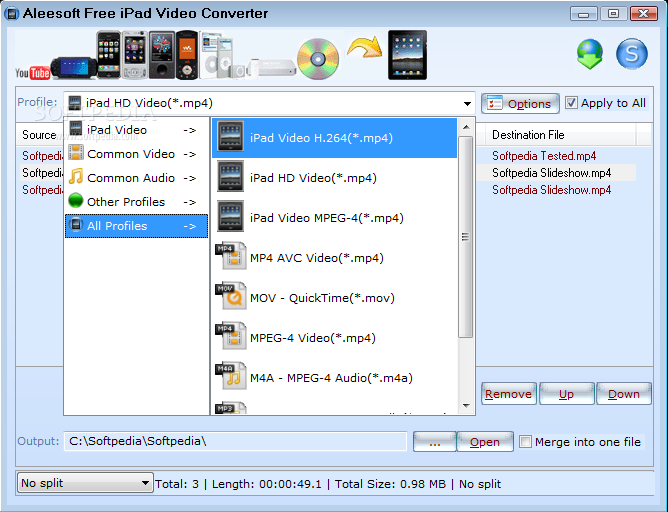The width and height of the screenshot is (668, 512).
Task: Click MOV QuickTime file icon
Action: click(230, 296)
